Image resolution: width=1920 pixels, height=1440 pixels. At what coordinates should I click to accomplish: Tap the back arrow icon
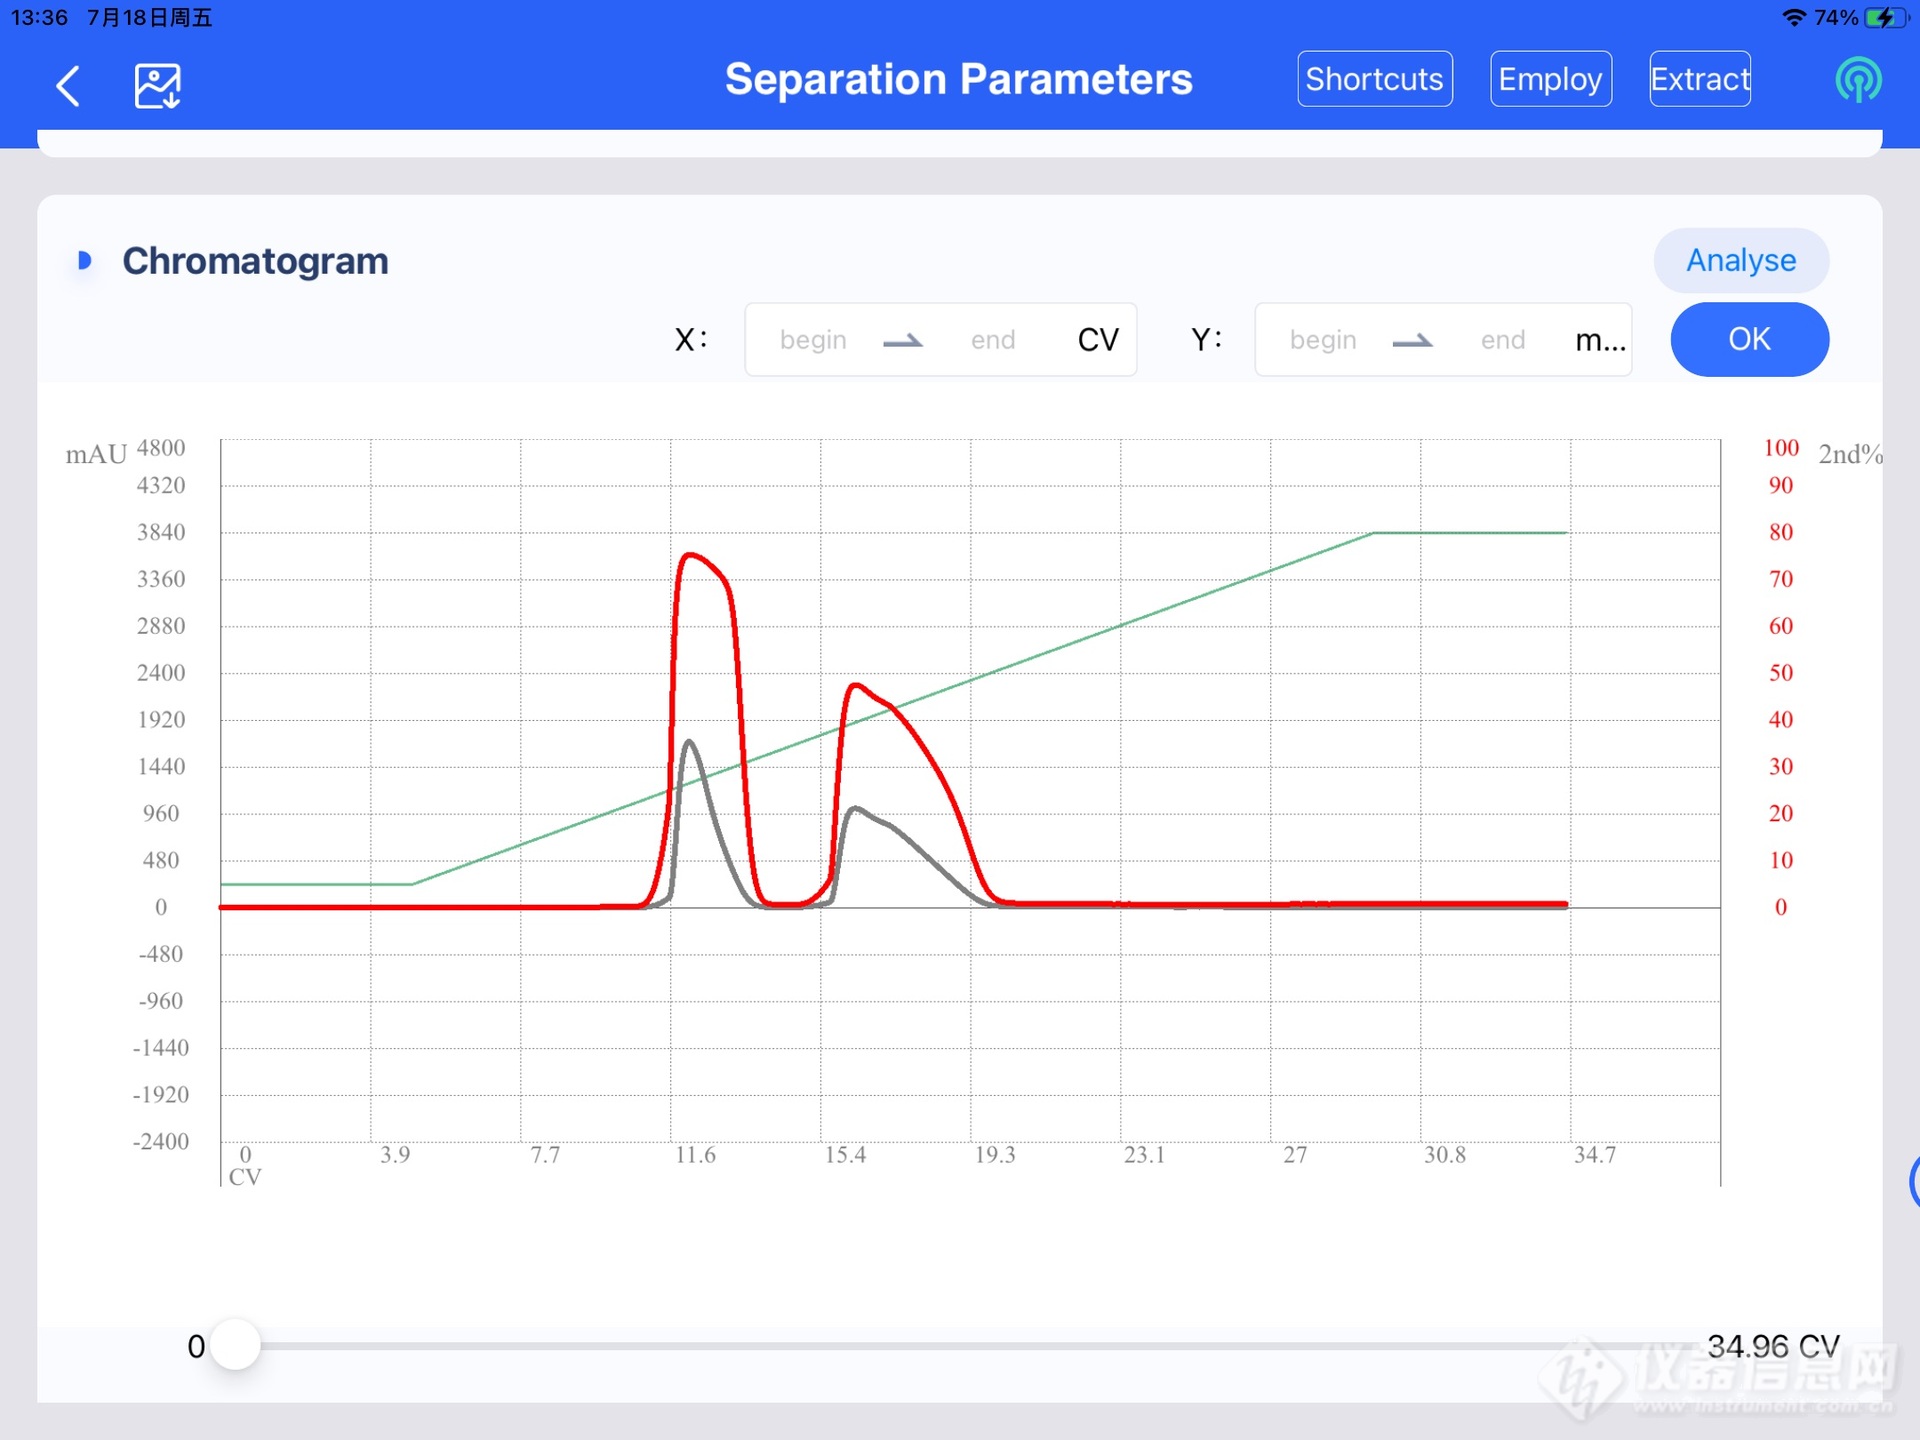coord(68,86)
